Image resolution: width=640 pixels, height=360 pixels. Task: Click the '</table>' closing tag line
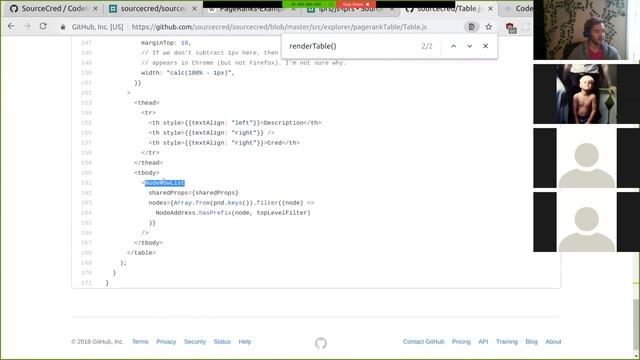click(141, 253)
